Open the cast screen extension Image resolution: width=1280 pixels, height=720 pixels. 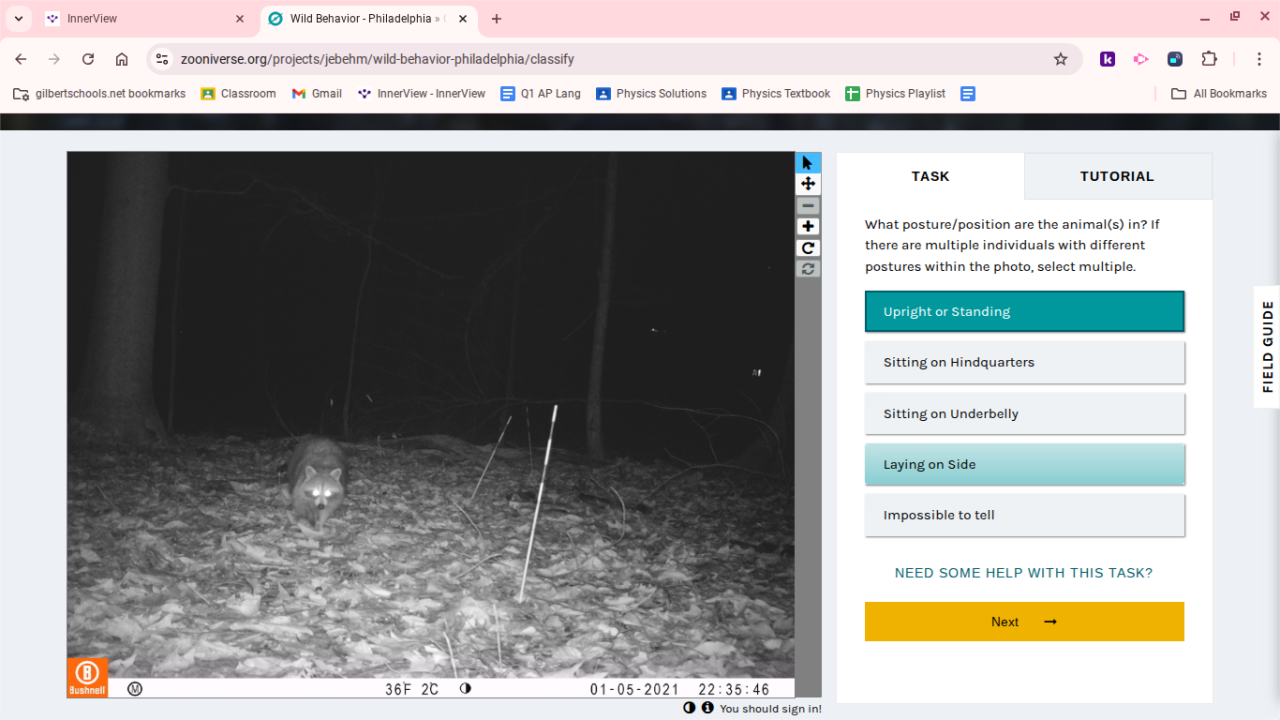(1175, 59)
